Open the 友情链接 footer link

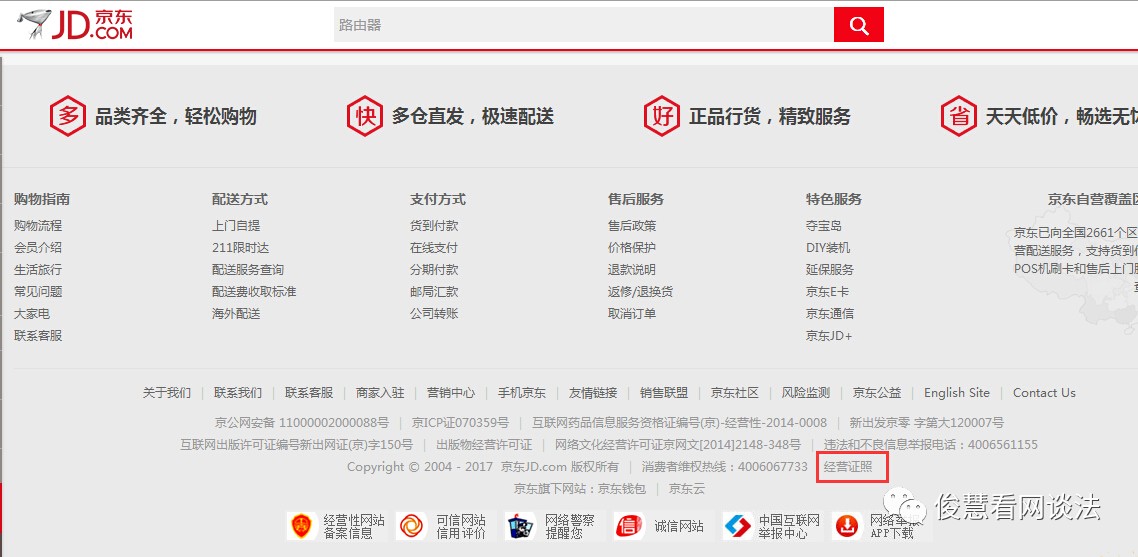pyautogui.click(x=593, y=393)
